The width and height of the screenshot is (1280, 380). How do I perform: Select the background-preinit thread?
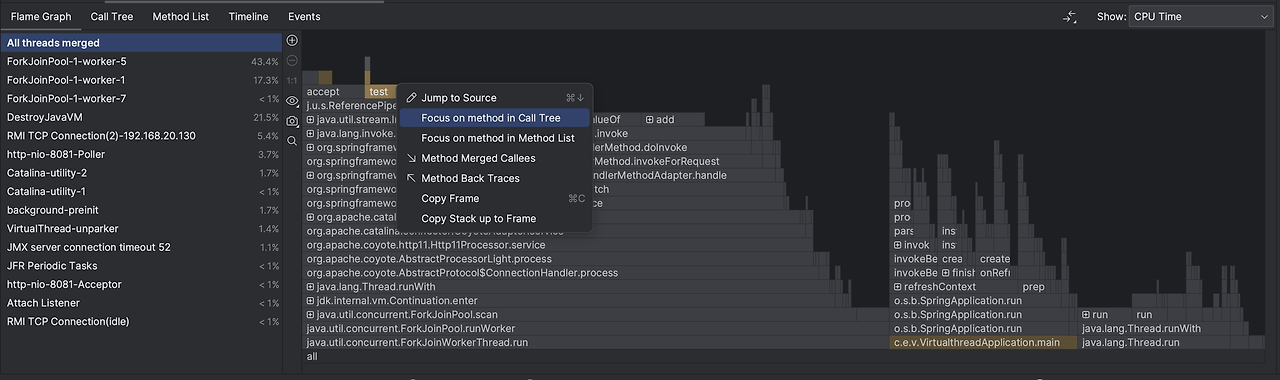(141, 210)
